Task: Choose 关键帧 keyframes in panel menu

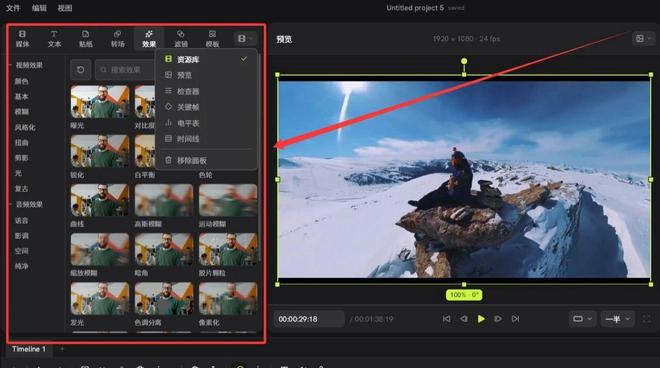Action: point(206,107)
